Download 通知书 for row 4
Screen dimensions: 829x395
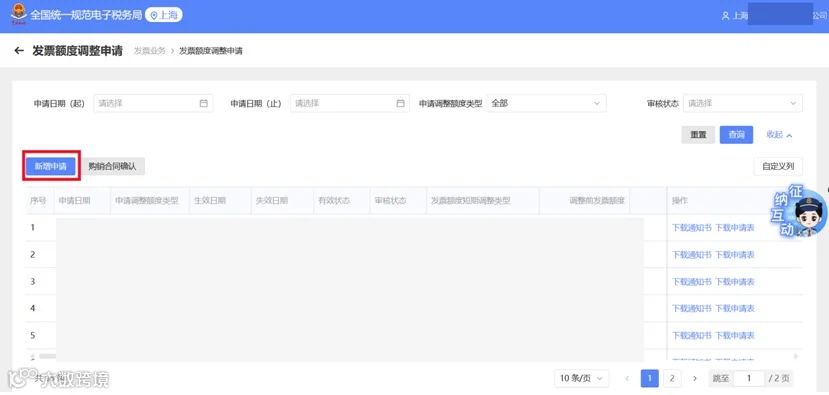(692, 308)
